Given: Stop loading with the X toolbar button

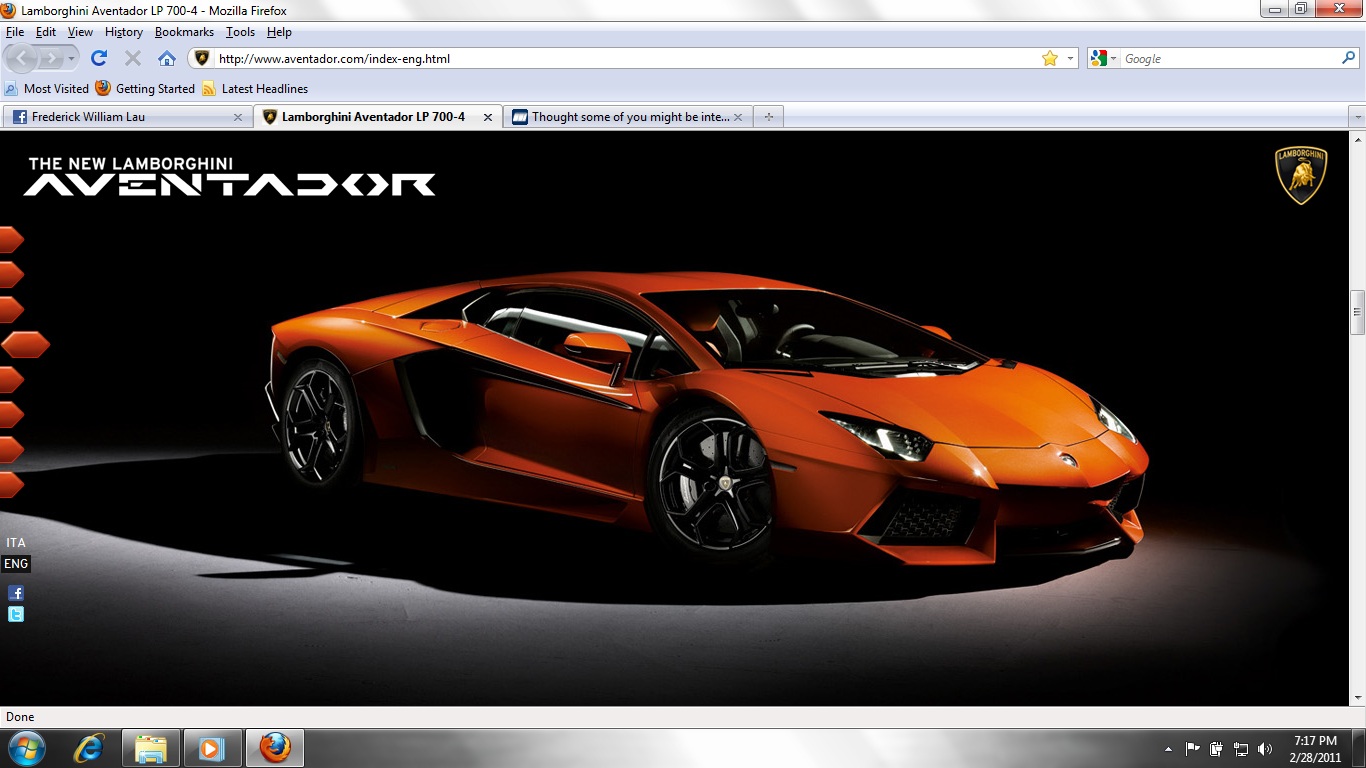Looking at the screenshot, I should pyautogui.click(x=132, y=58).
